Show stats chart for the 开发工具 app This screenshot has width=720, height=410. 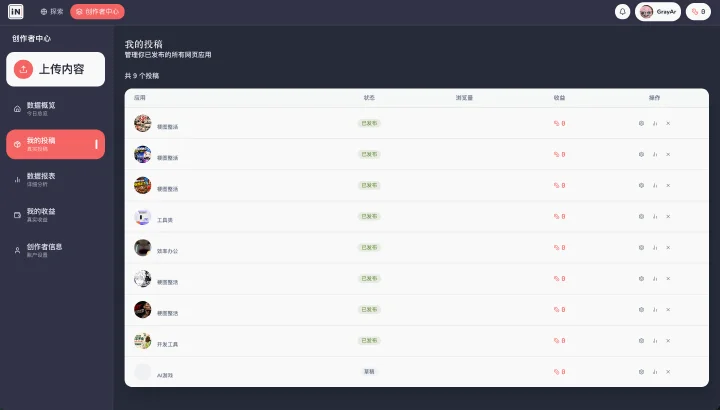(655, 341)
